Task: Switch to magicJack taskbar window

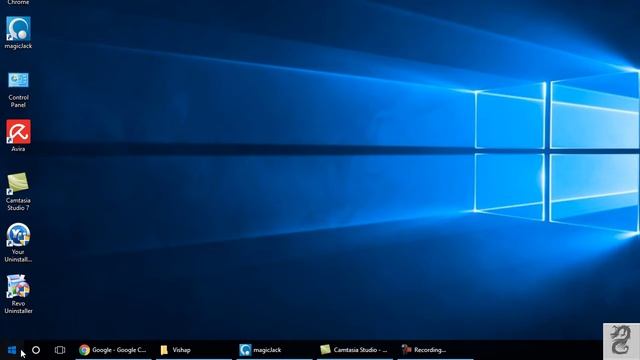Action: click(274, 350)
